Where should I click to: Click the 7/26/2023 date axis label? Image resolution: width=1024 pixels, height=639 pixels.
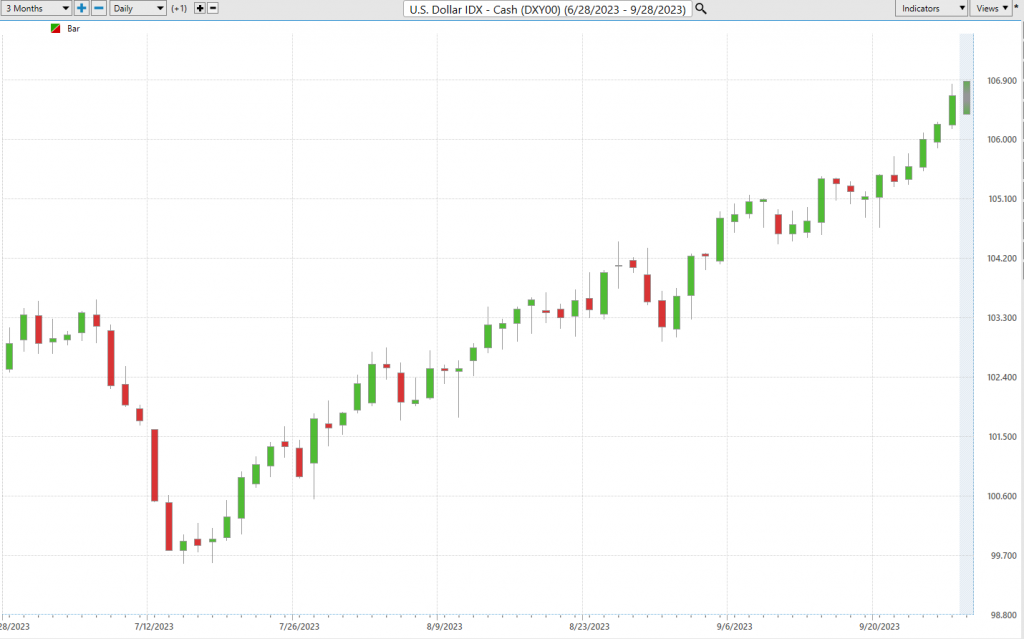tap(299, 626)
